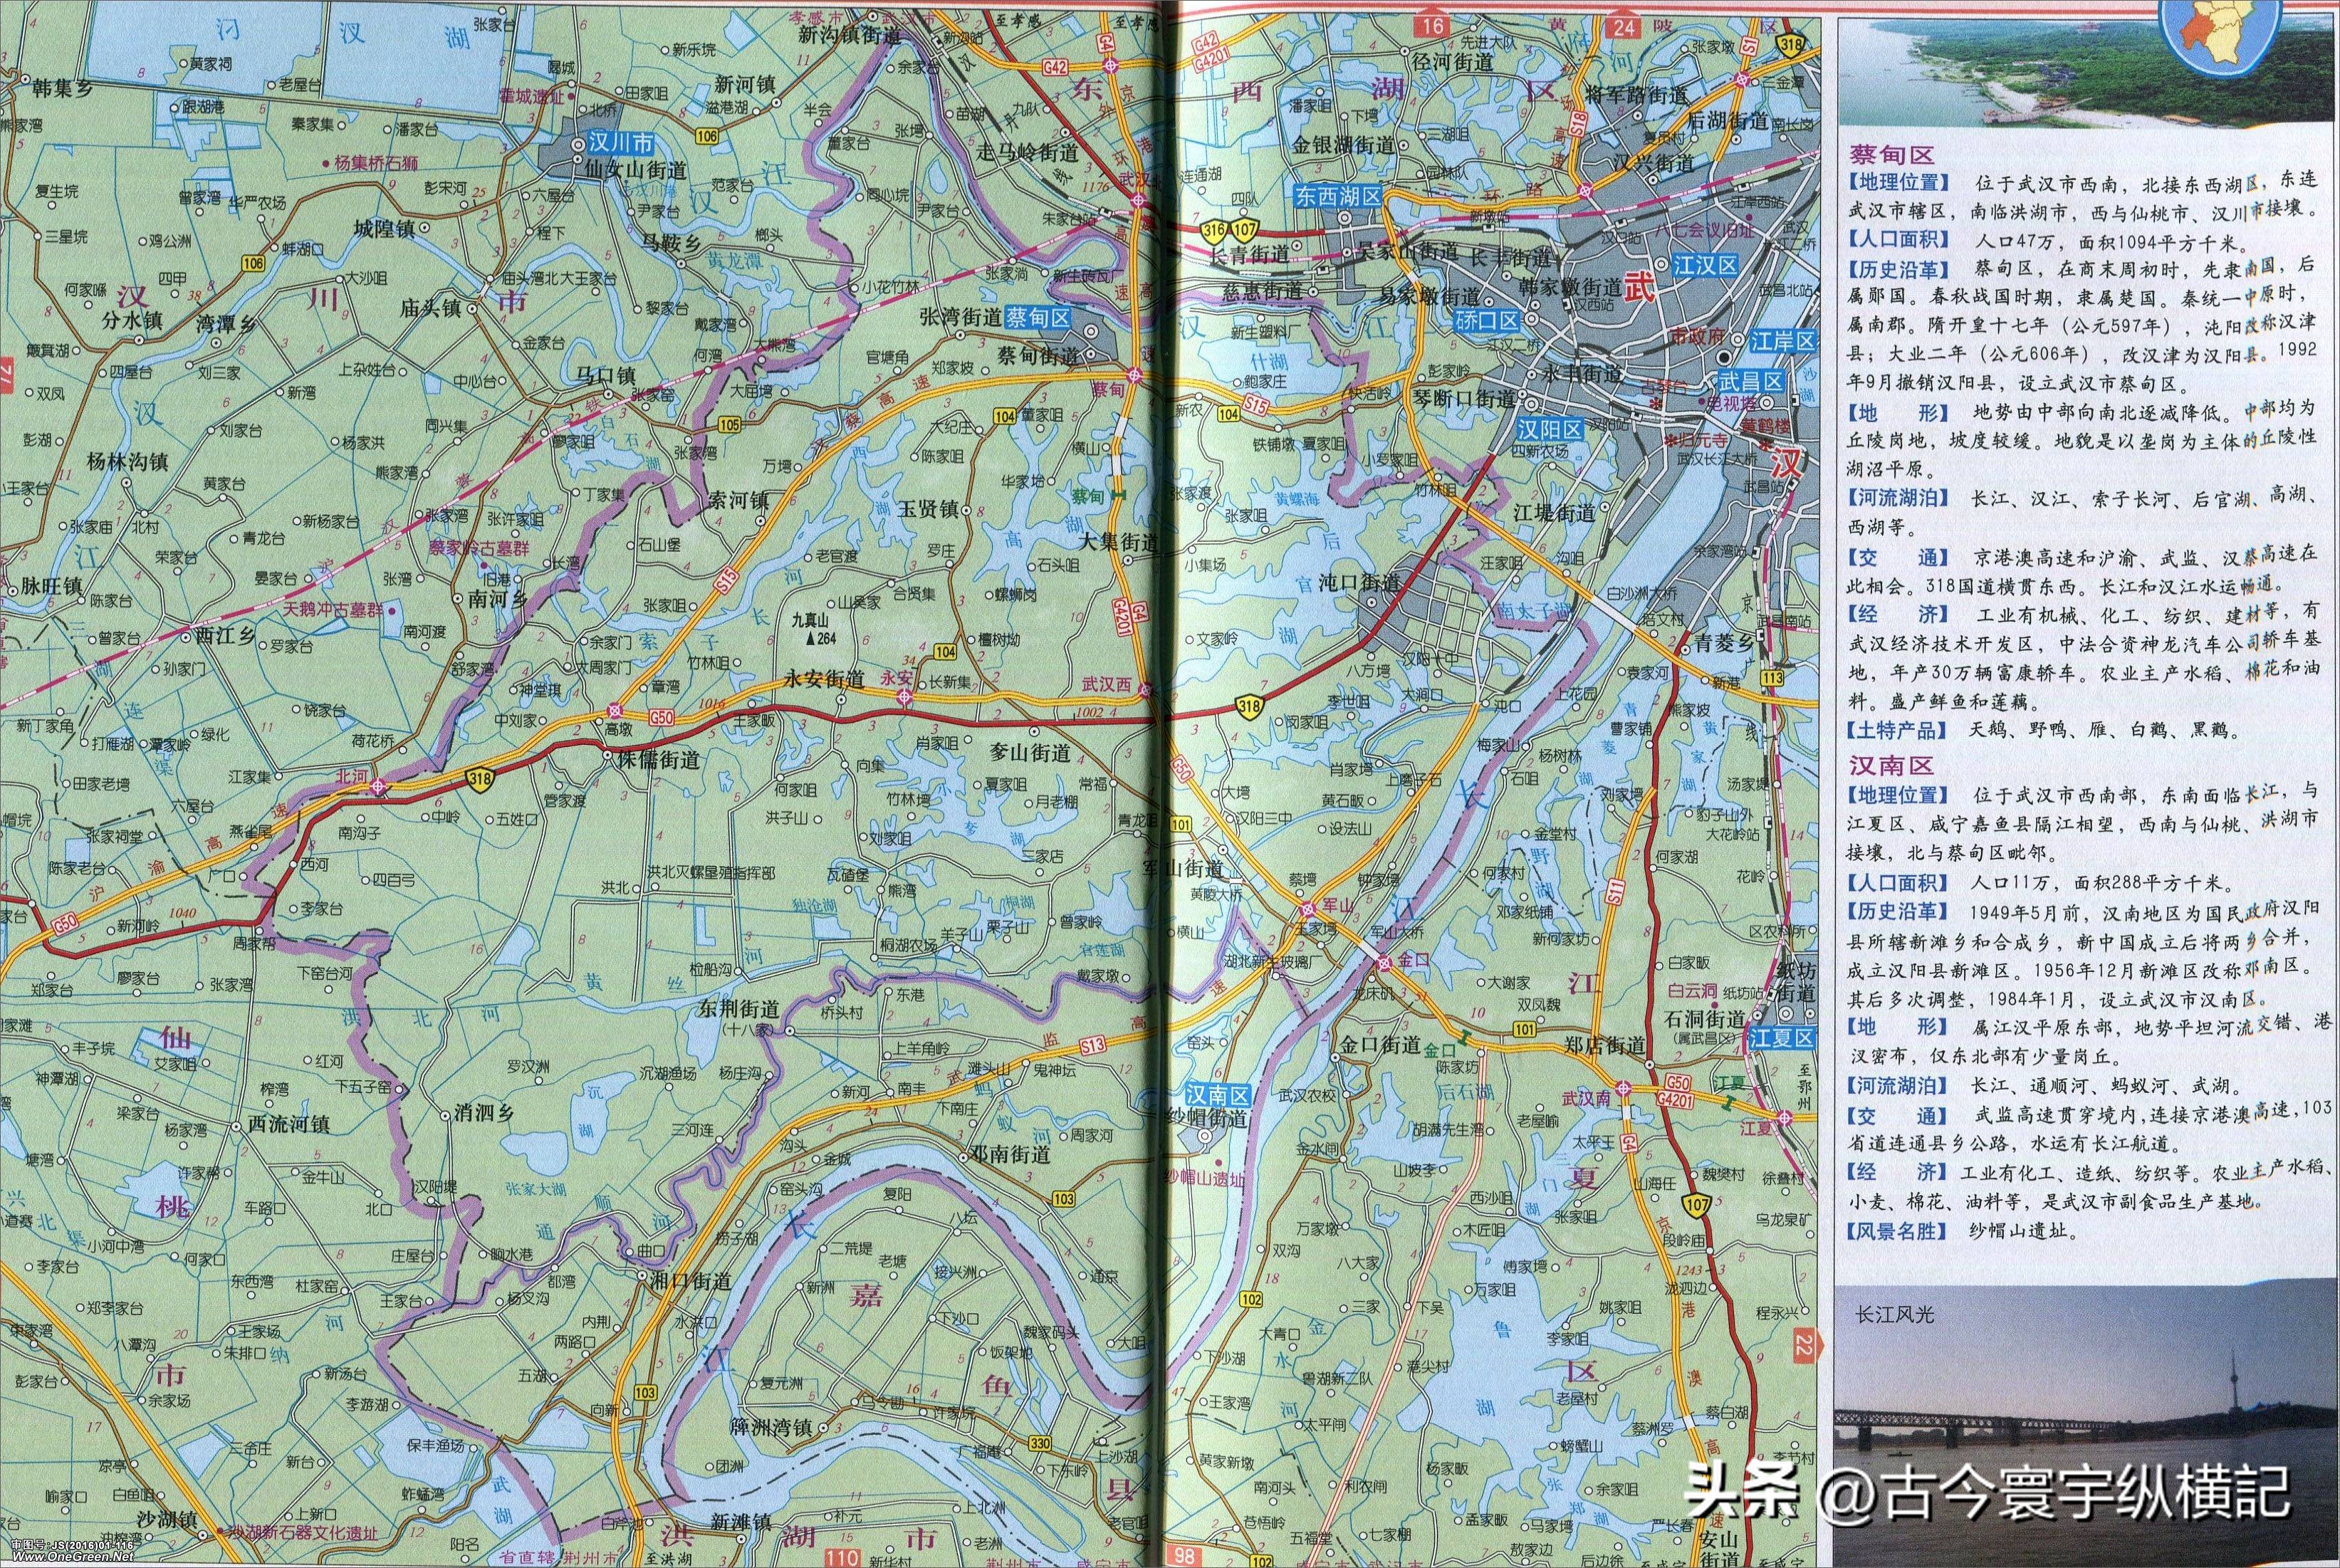Screen dimensions: 2340x1568
Task: Click the 武汉西 interchange marker
Action: click(1145, 689)
